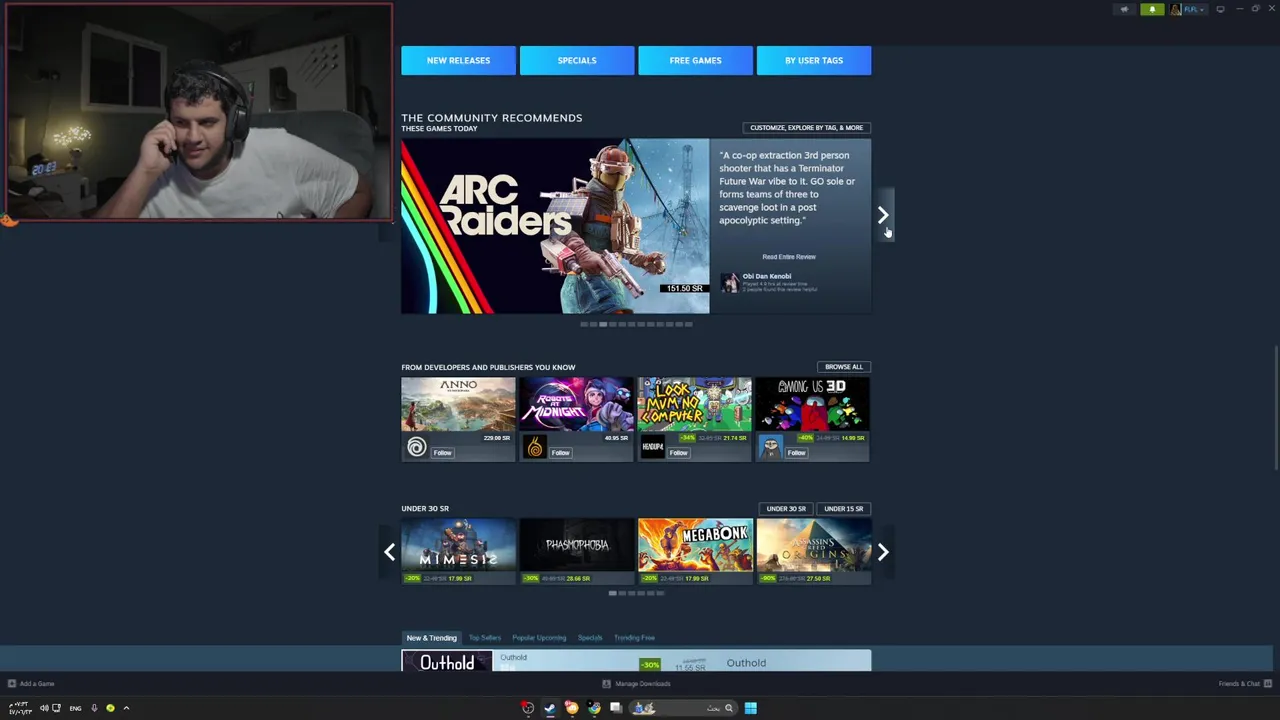Switch to the New & Trending tab
1280x720 pixels.
(x=431, y=638)
